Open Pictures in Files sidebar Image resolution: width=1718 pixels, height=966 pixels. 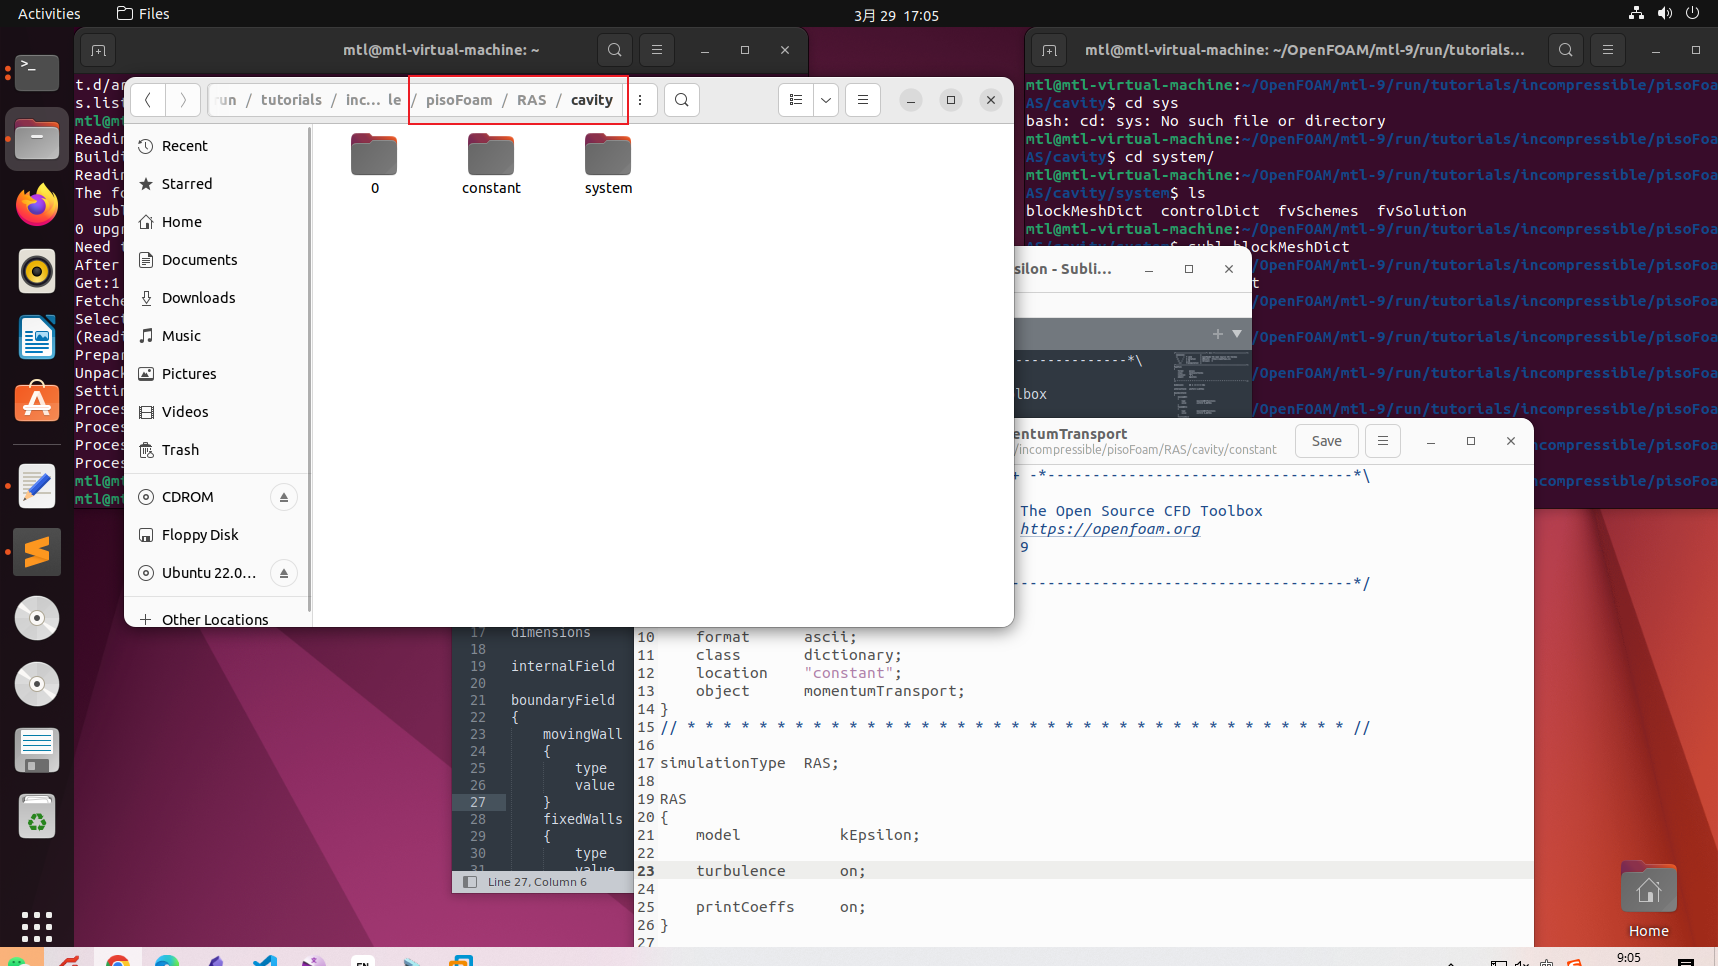218,374
